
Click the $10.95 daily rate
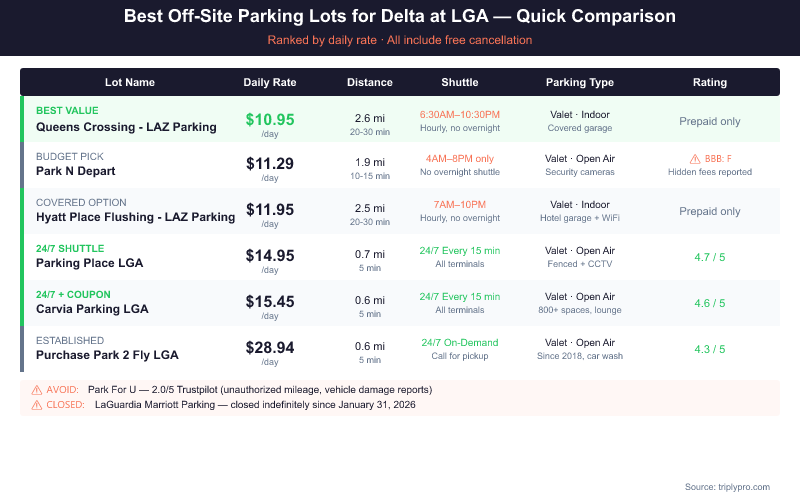click(270, 119)
